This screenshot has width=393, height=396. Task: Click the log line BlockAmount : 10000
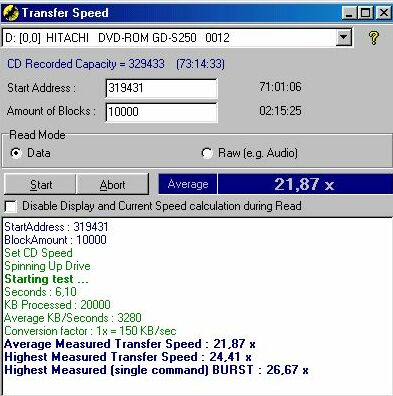[x=55, y=240]
